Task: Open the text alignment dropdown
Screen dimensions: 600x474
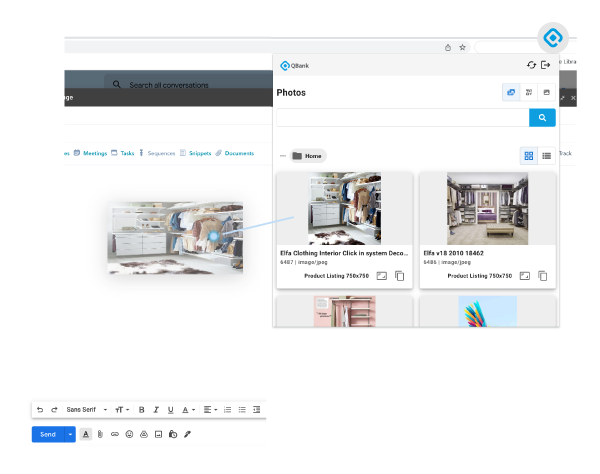Action: (210, 410)
